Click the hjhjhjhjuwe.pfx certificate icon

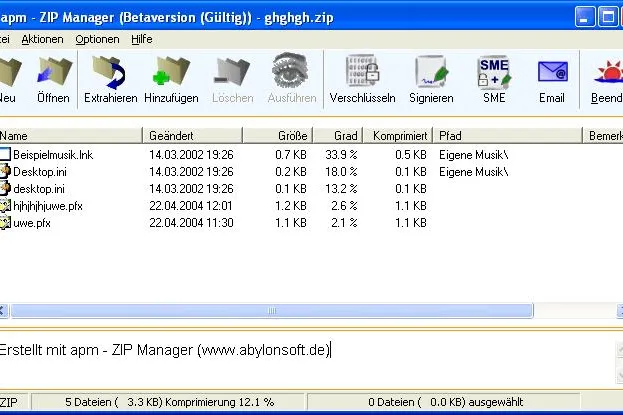[5, 206]
